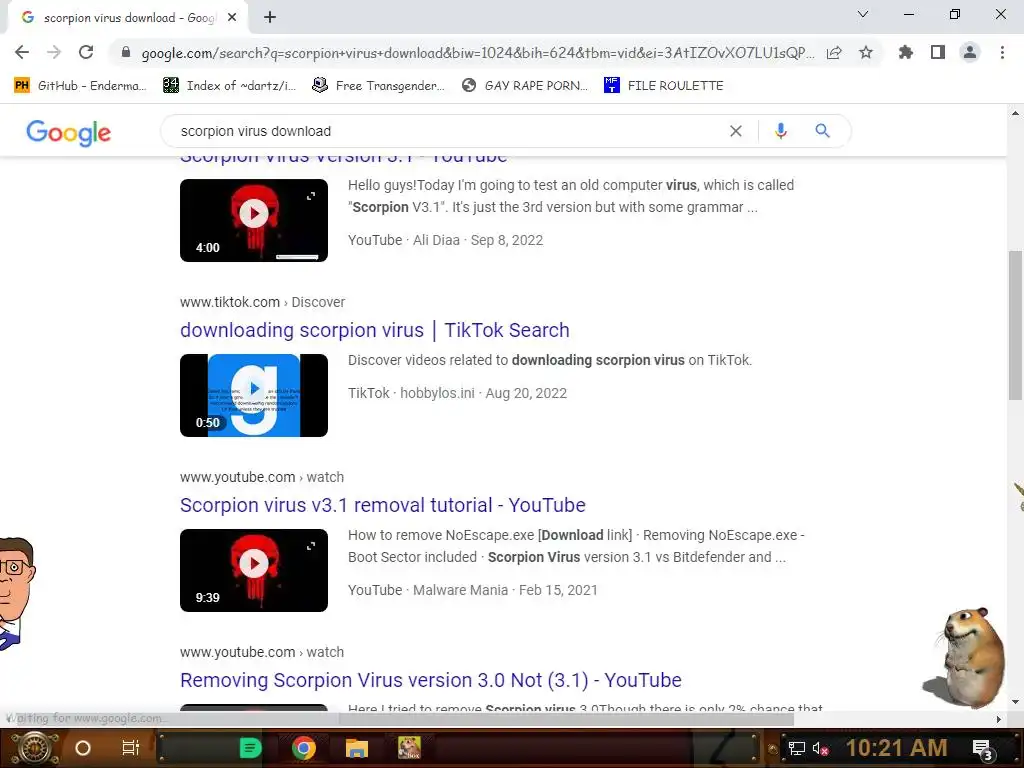Expand the 9:39 video preview

click(x=311, y=545)
